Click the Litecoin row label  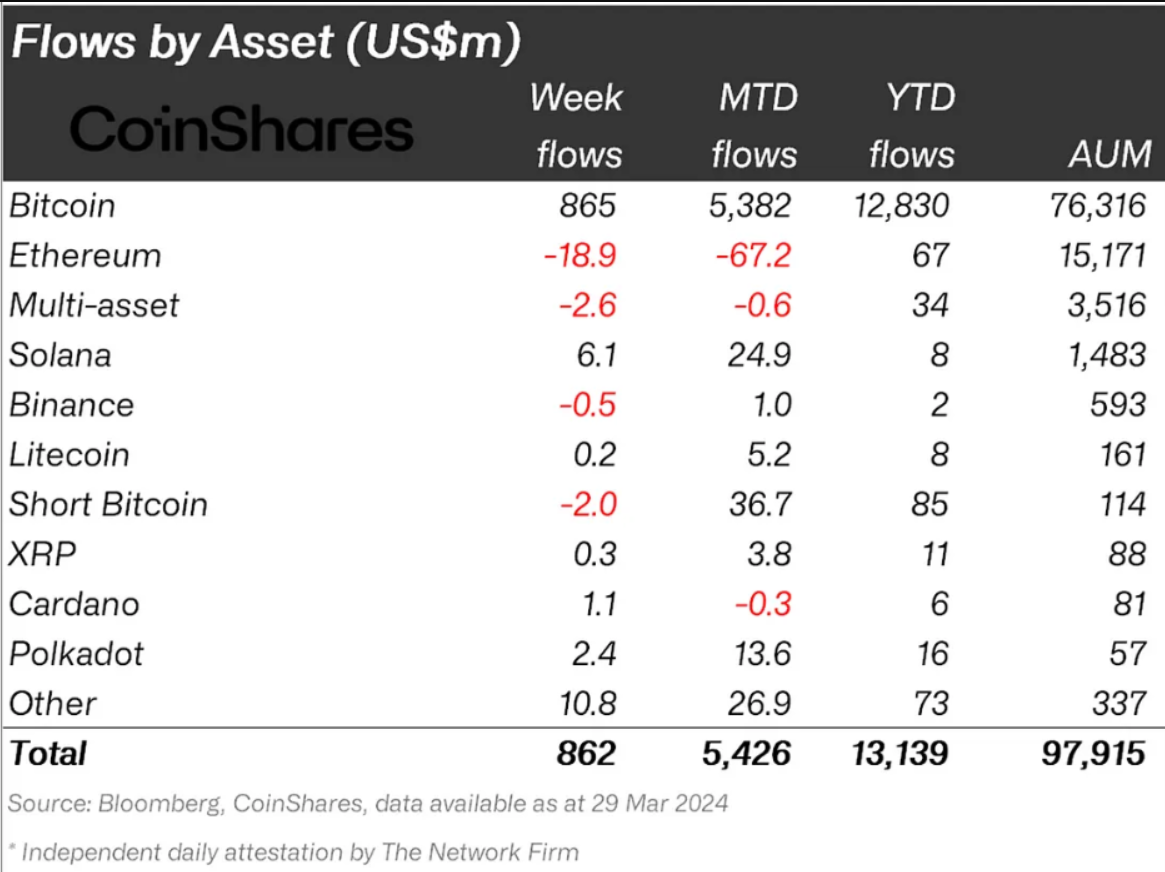tap(69, 455)
